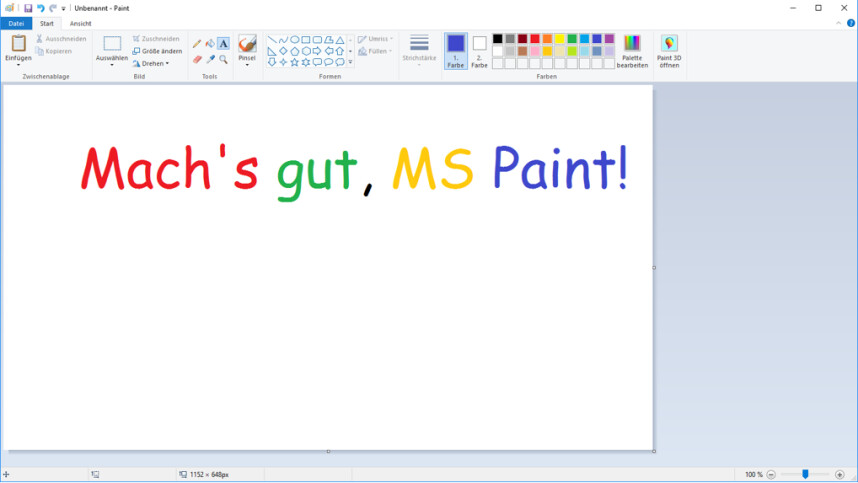Switch to the Ansicht tab

(80, 24)
